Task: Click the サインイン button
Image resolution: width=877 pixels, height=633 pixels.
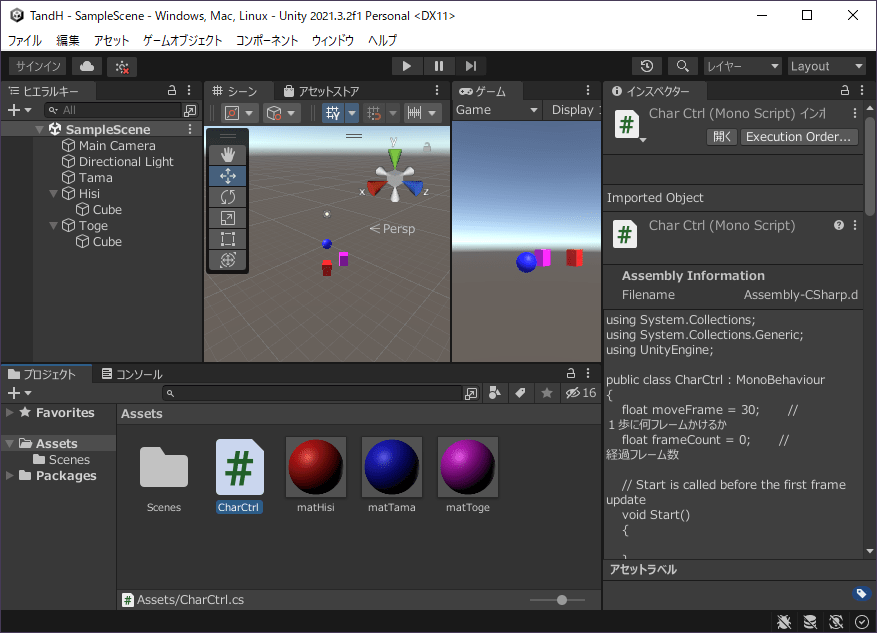Action: click(37, 67)
